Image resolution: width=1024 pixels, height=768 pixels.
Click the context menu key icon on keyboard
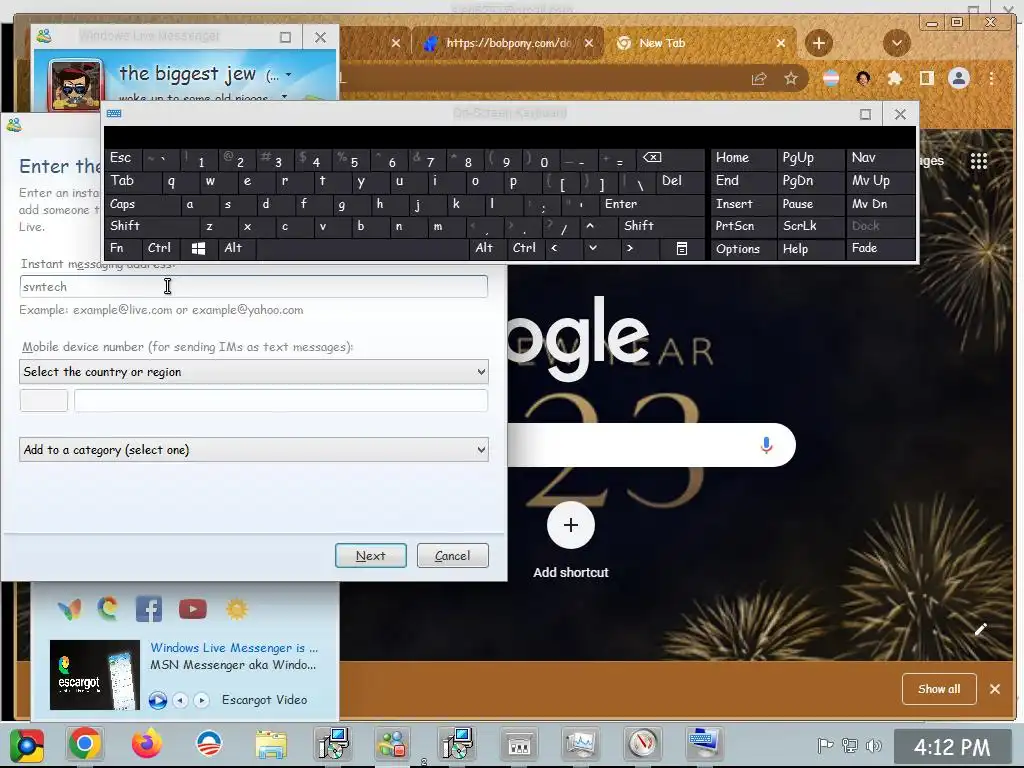(681, 248)
